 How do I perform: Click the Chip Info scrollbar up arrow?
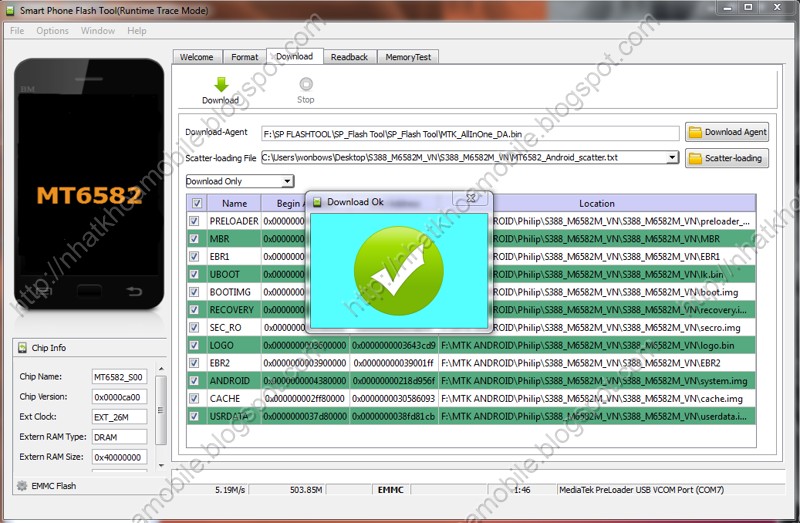click(161, 368)
